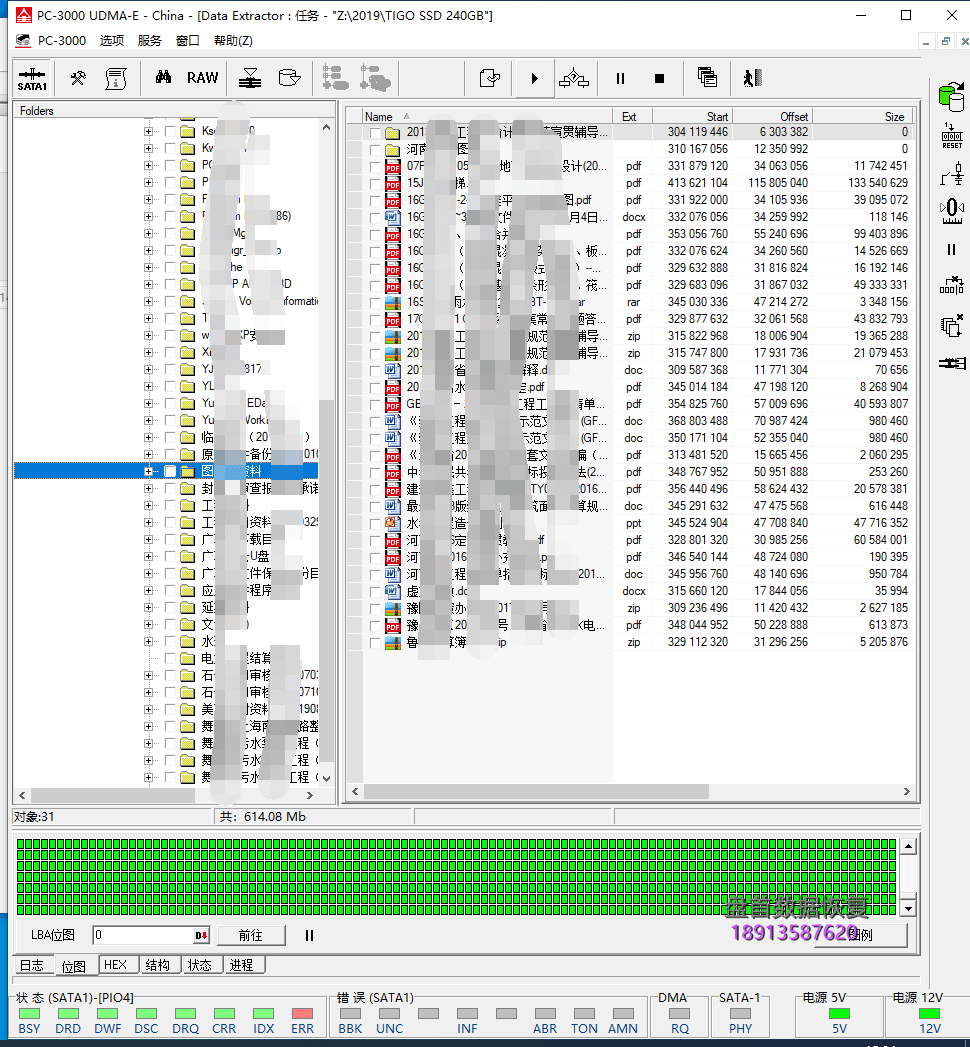The height and width of the screenshot is (1047, 970).
Task: Tick the ppt file sized 47 716 352
Action: coord(375,524)
